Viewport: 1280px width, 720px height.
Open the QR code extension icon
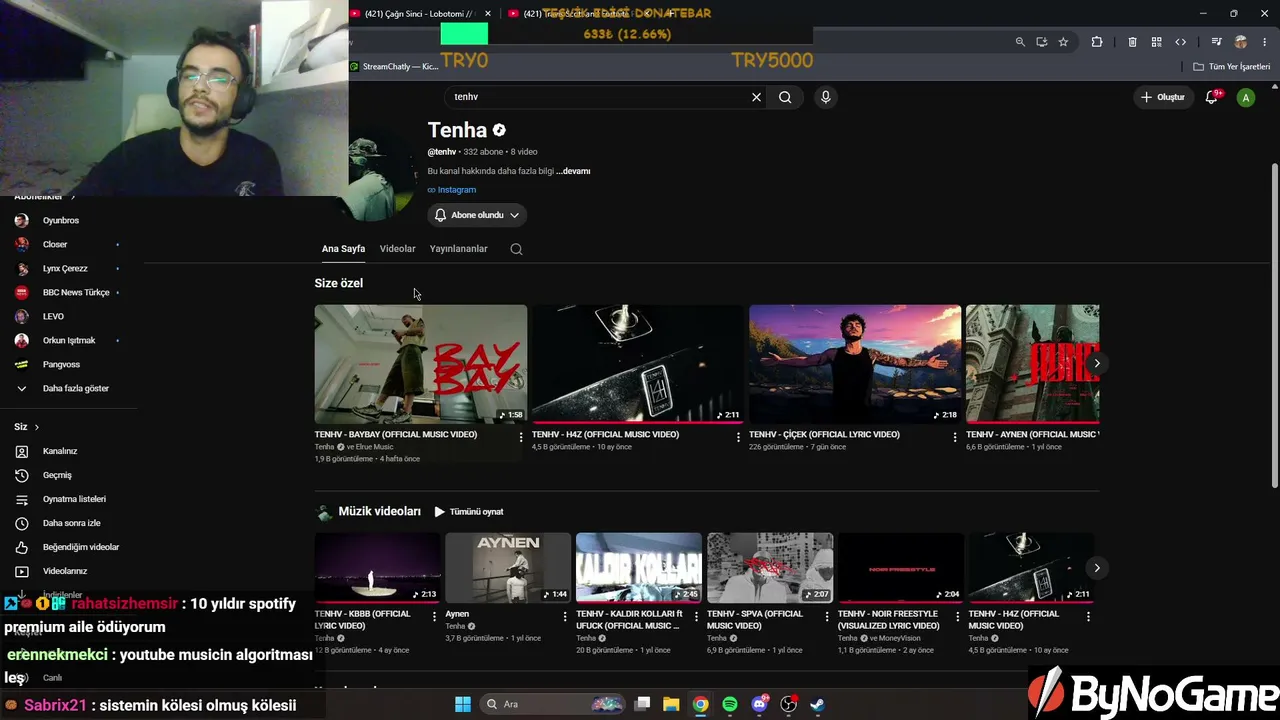1156,42
